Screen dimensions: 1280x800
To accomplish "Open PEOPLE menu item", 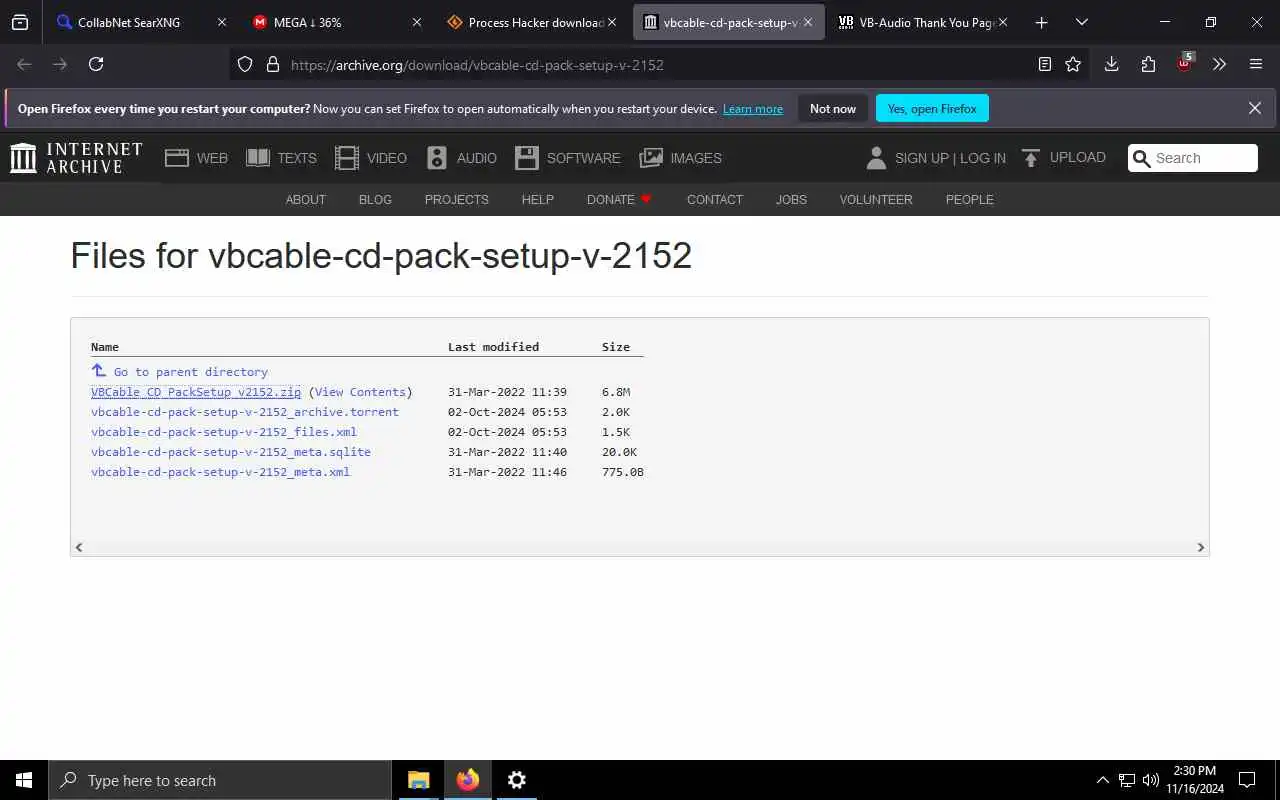I will click(969, 200).
